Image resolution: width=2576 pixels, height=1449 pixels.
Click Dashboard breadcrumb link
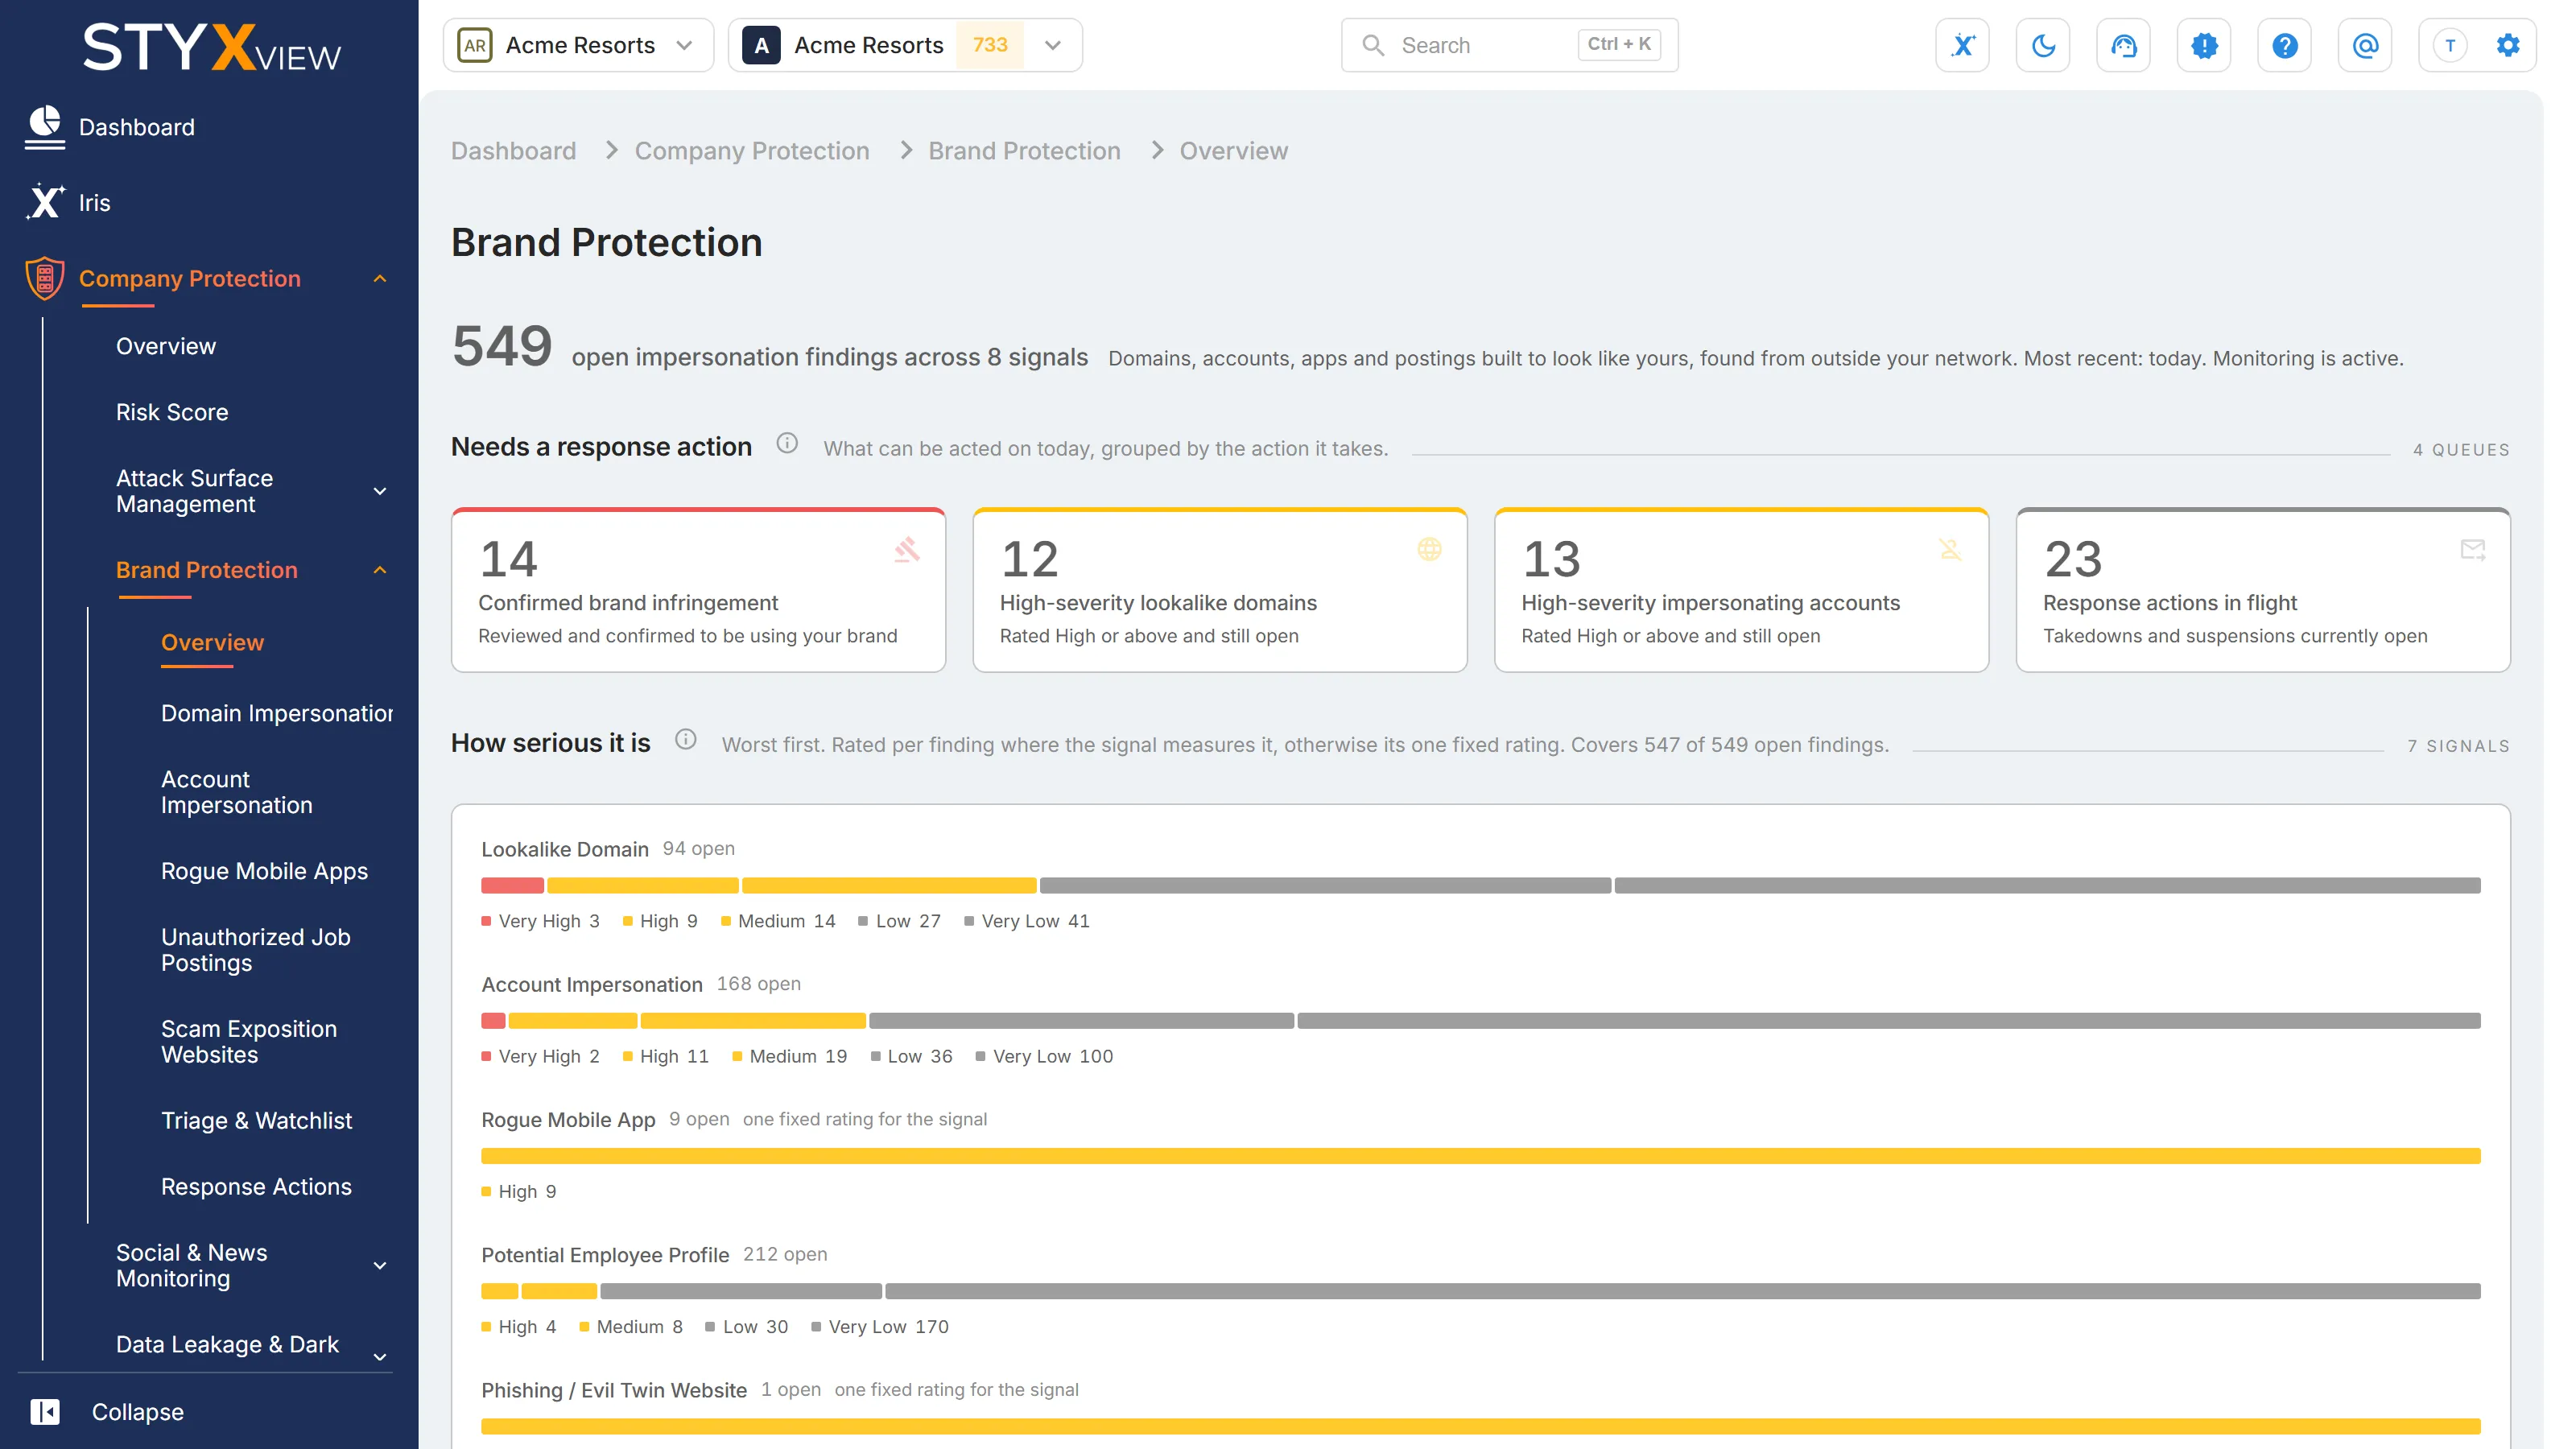click(x=513, y=150)
